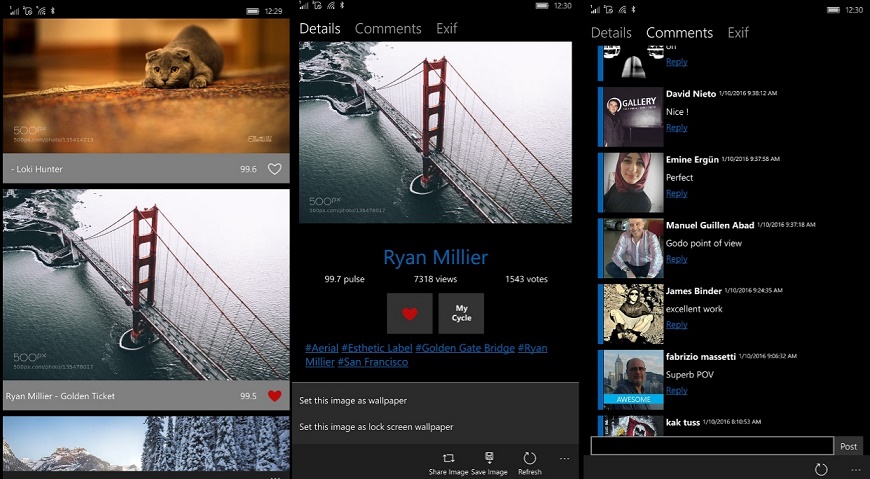Screen dimensions: 870x479
Task: Open the Exif tab in middle panel
Action: [x=446, y=29]
